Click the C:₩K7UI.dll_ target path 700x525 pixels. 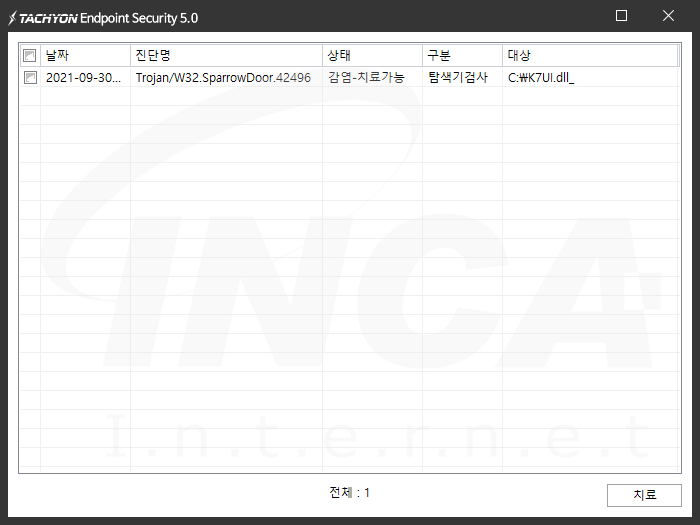point(541,78)
